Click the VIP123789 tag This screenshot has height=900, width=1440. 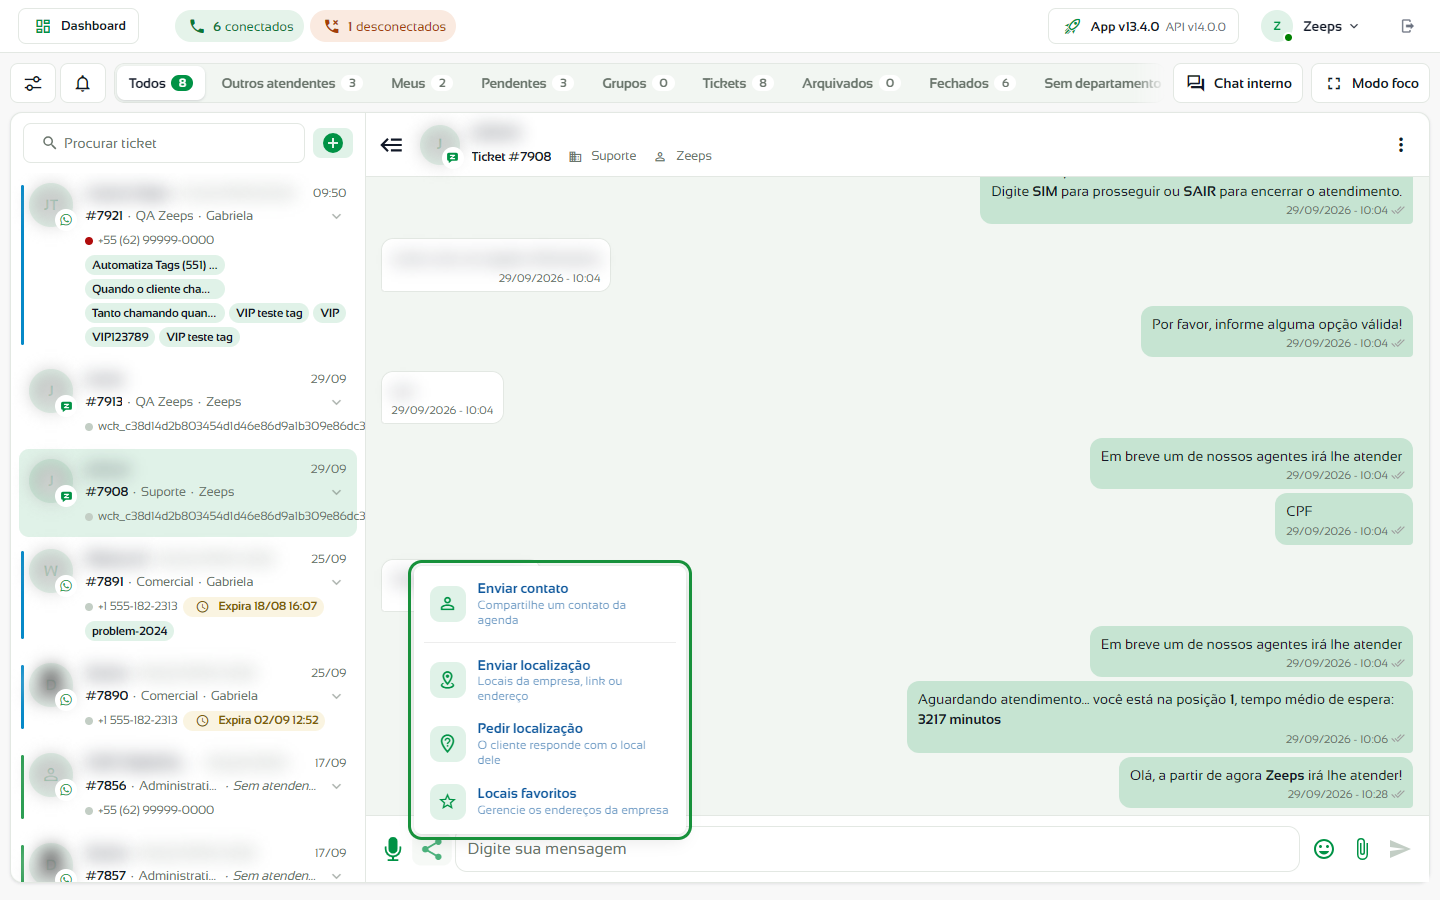click(120, 337)
